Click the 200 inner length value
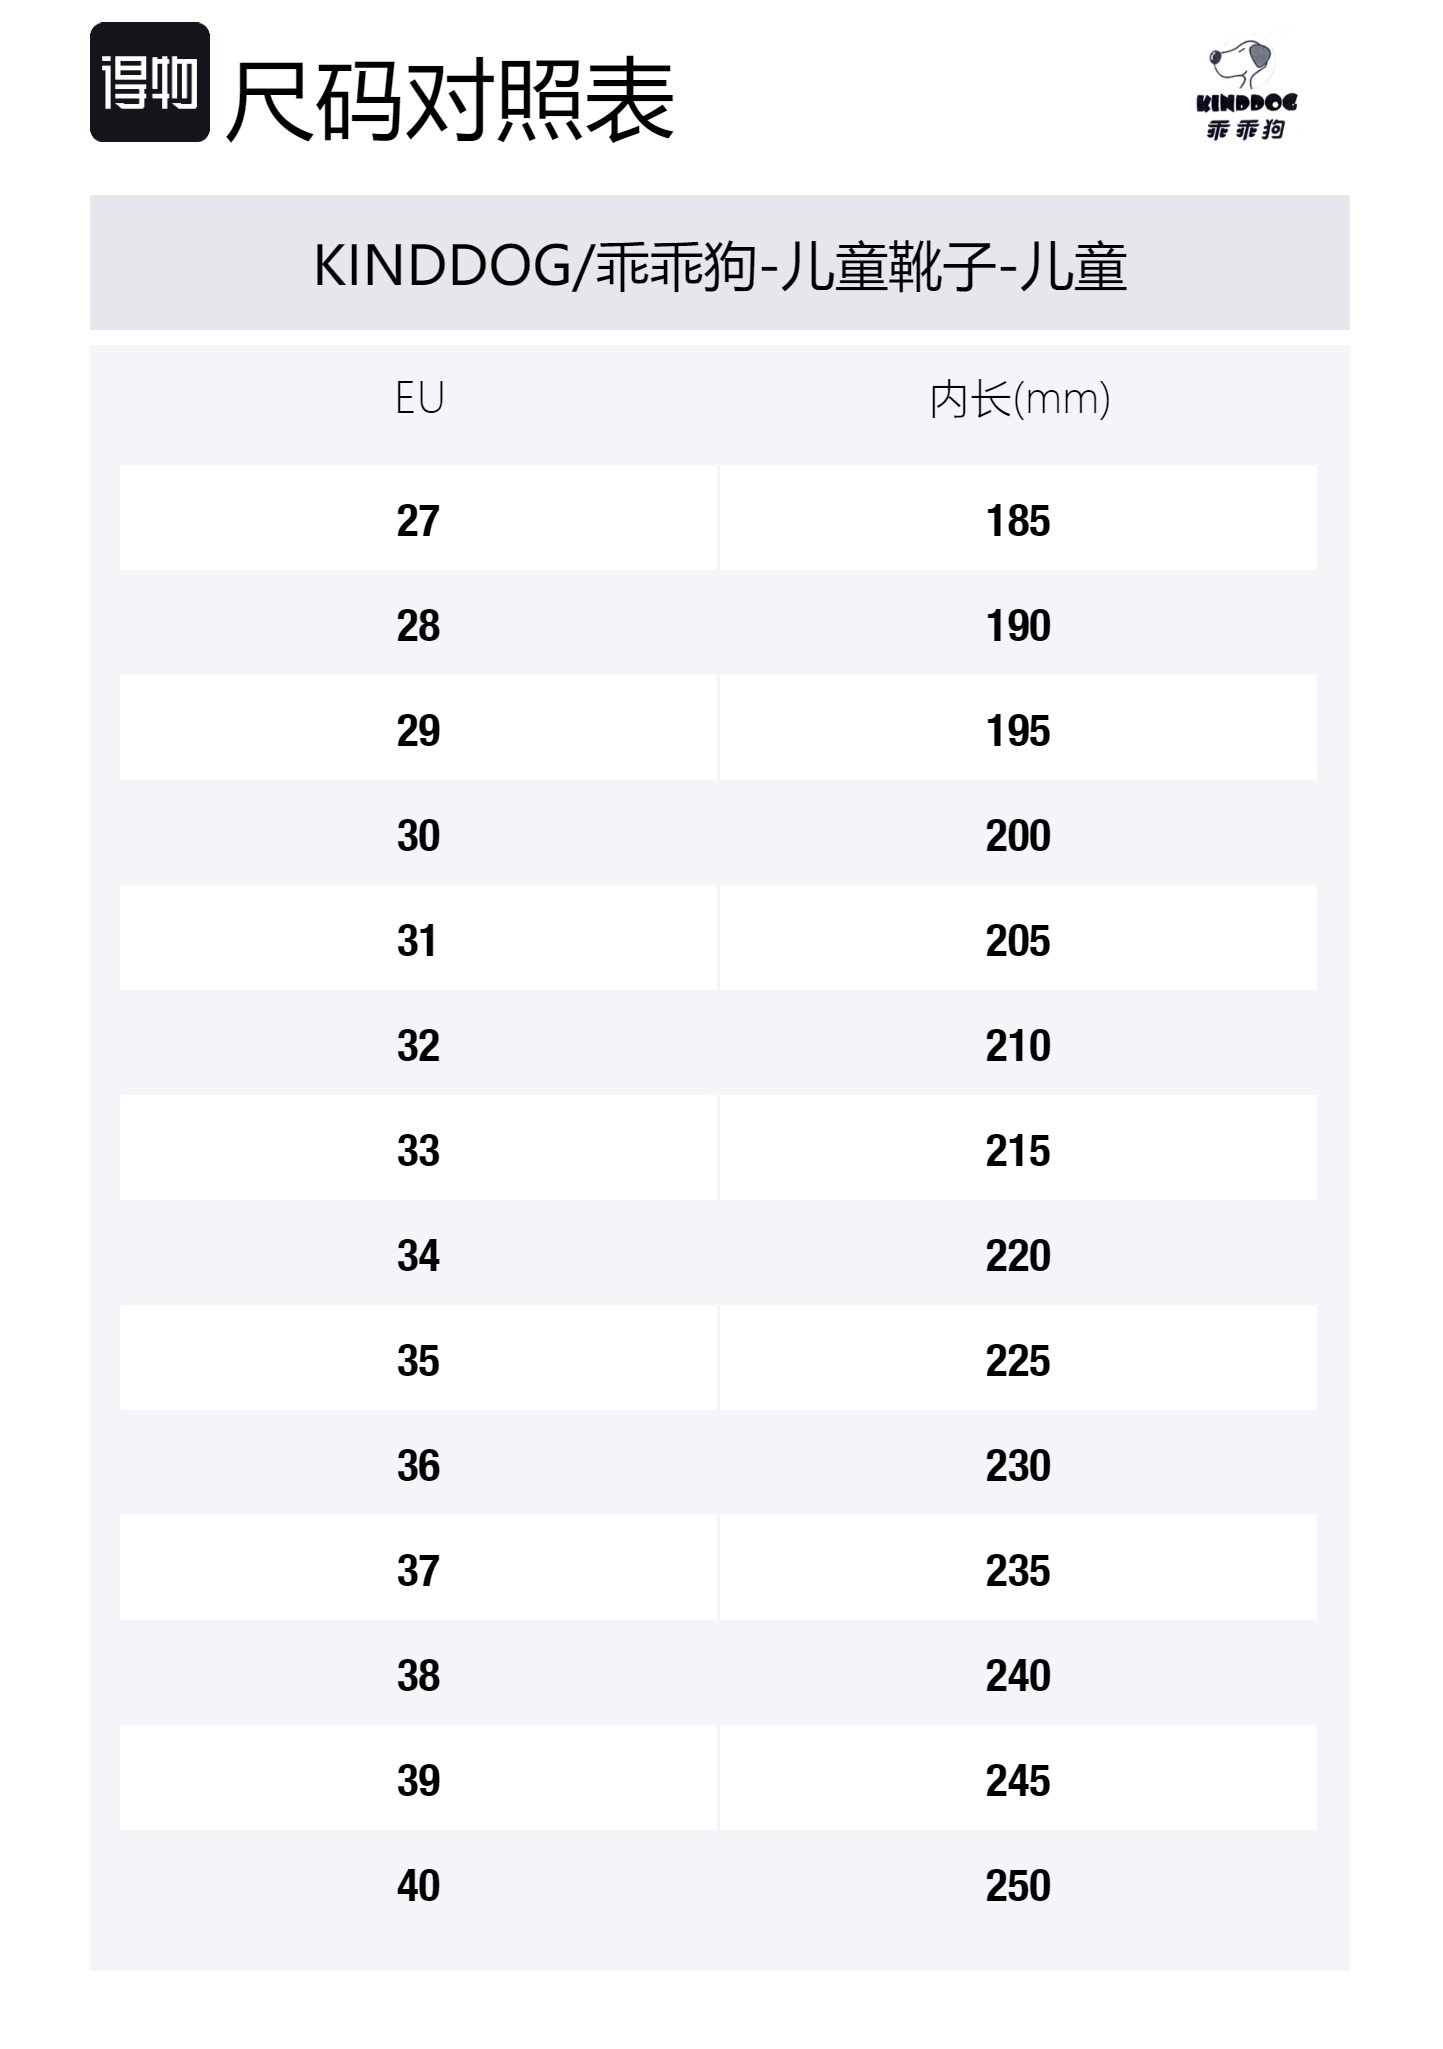1443x2049 pixels. coord(1018,835)
